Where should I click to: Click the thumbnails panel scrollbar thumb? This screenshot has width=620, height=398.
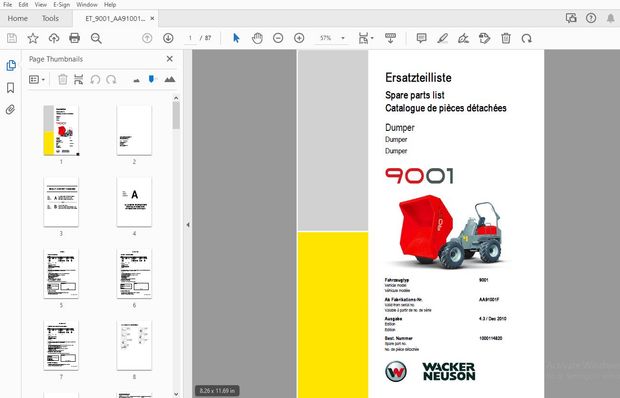click(176, 115)
